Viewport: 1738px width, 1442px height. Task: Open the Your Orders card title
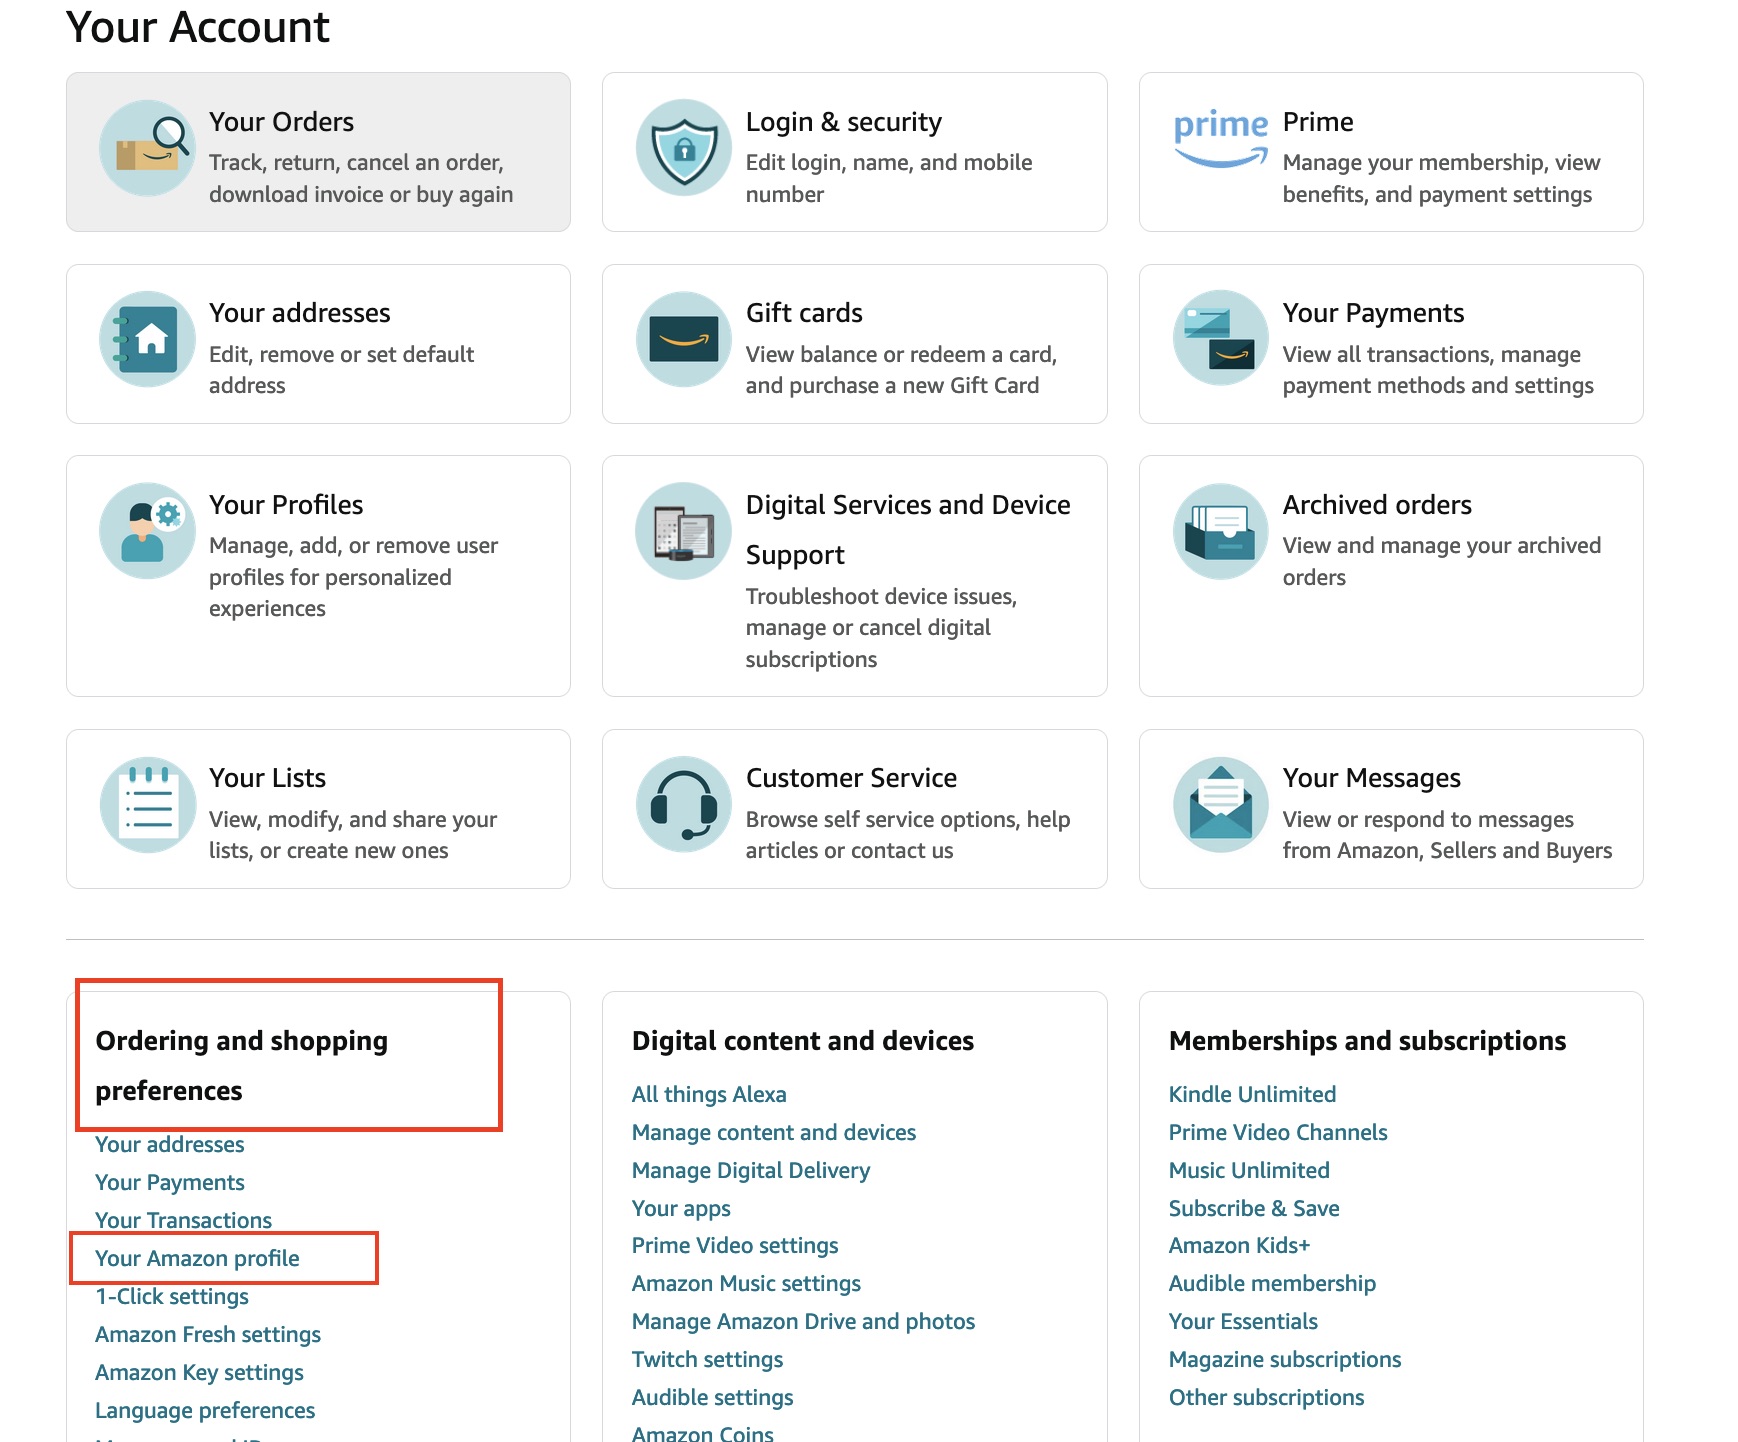point(281,122)
